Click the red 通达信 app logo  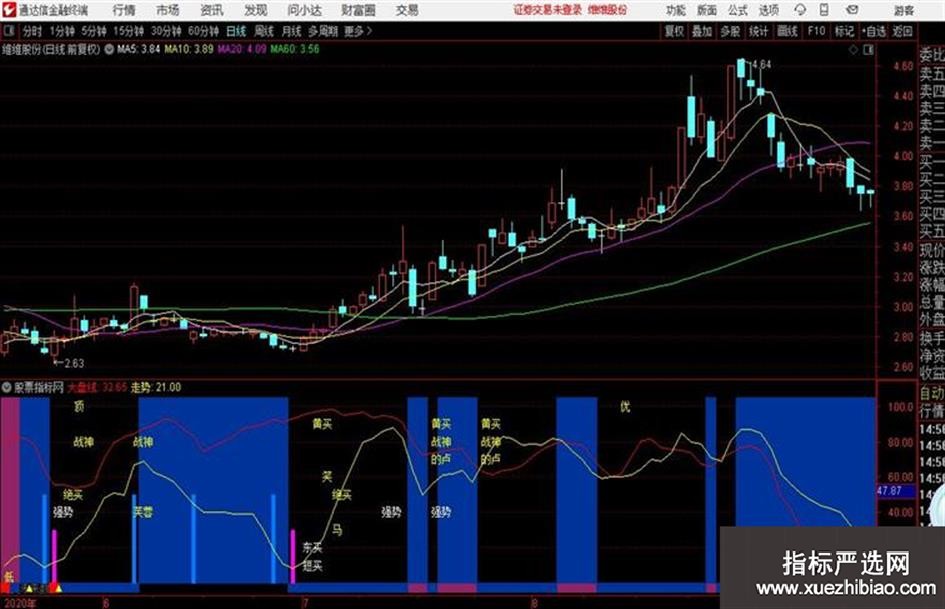[9, 10]
